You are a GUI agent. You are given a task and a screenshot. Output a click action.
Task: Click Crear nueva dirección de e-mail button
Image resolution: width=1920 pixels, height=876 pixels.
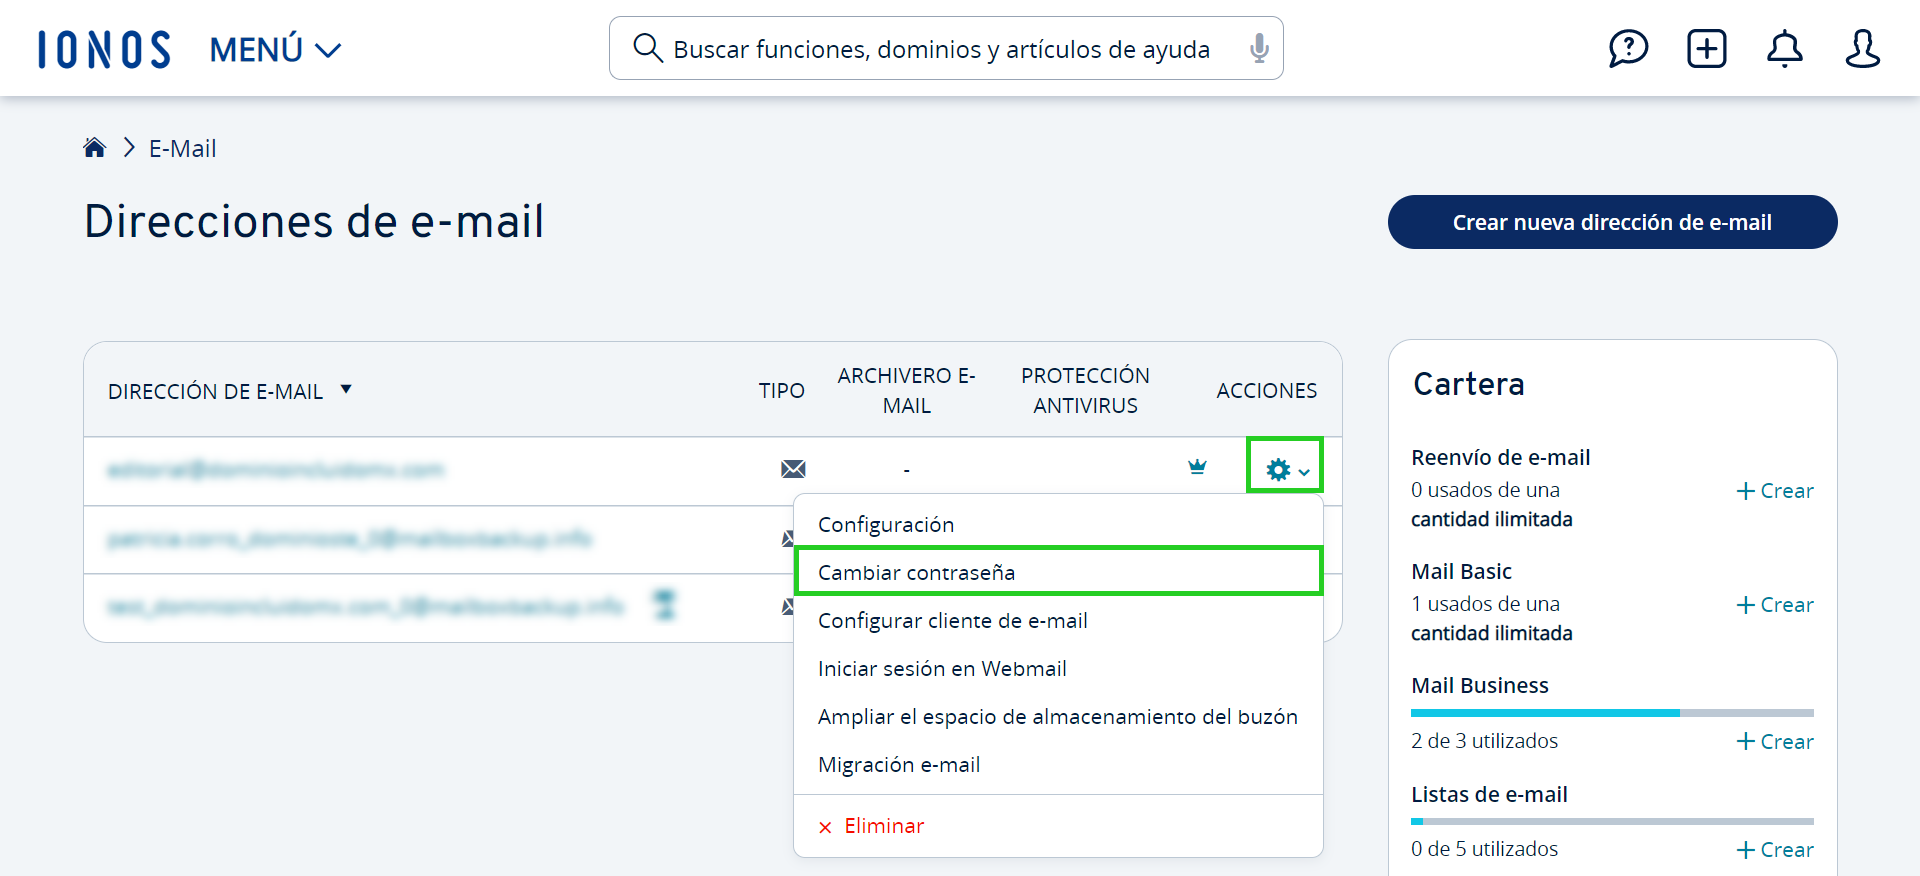[1612, 222]
